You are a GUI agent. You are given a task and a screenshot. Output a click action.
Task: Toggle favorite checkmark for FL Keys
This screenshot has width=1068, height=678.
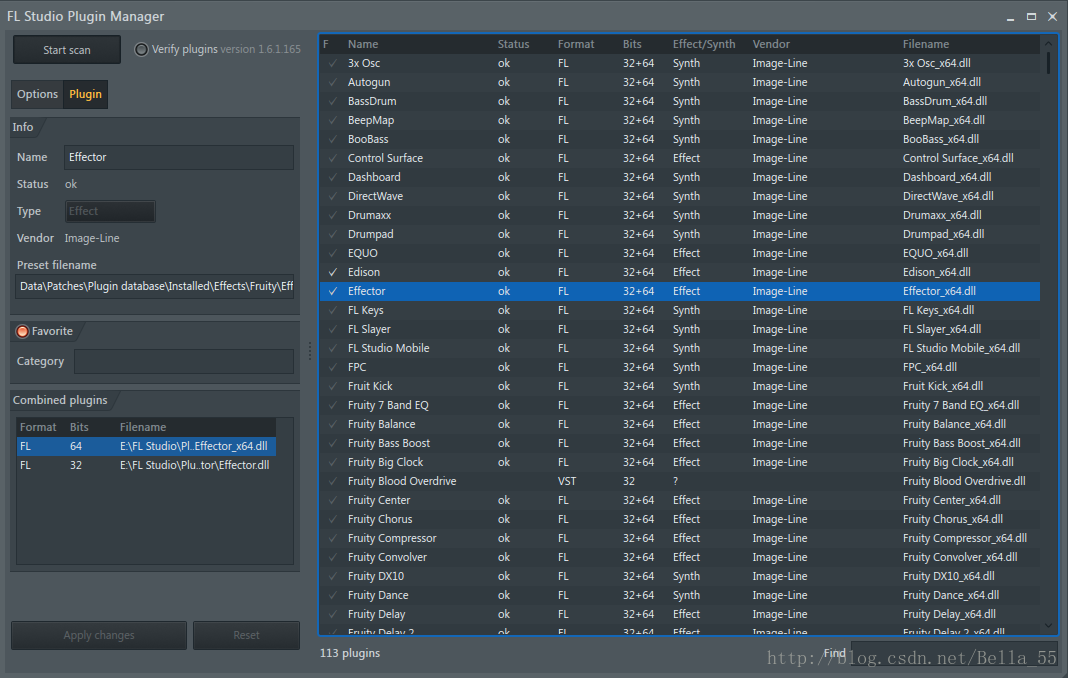coord(332,310)
